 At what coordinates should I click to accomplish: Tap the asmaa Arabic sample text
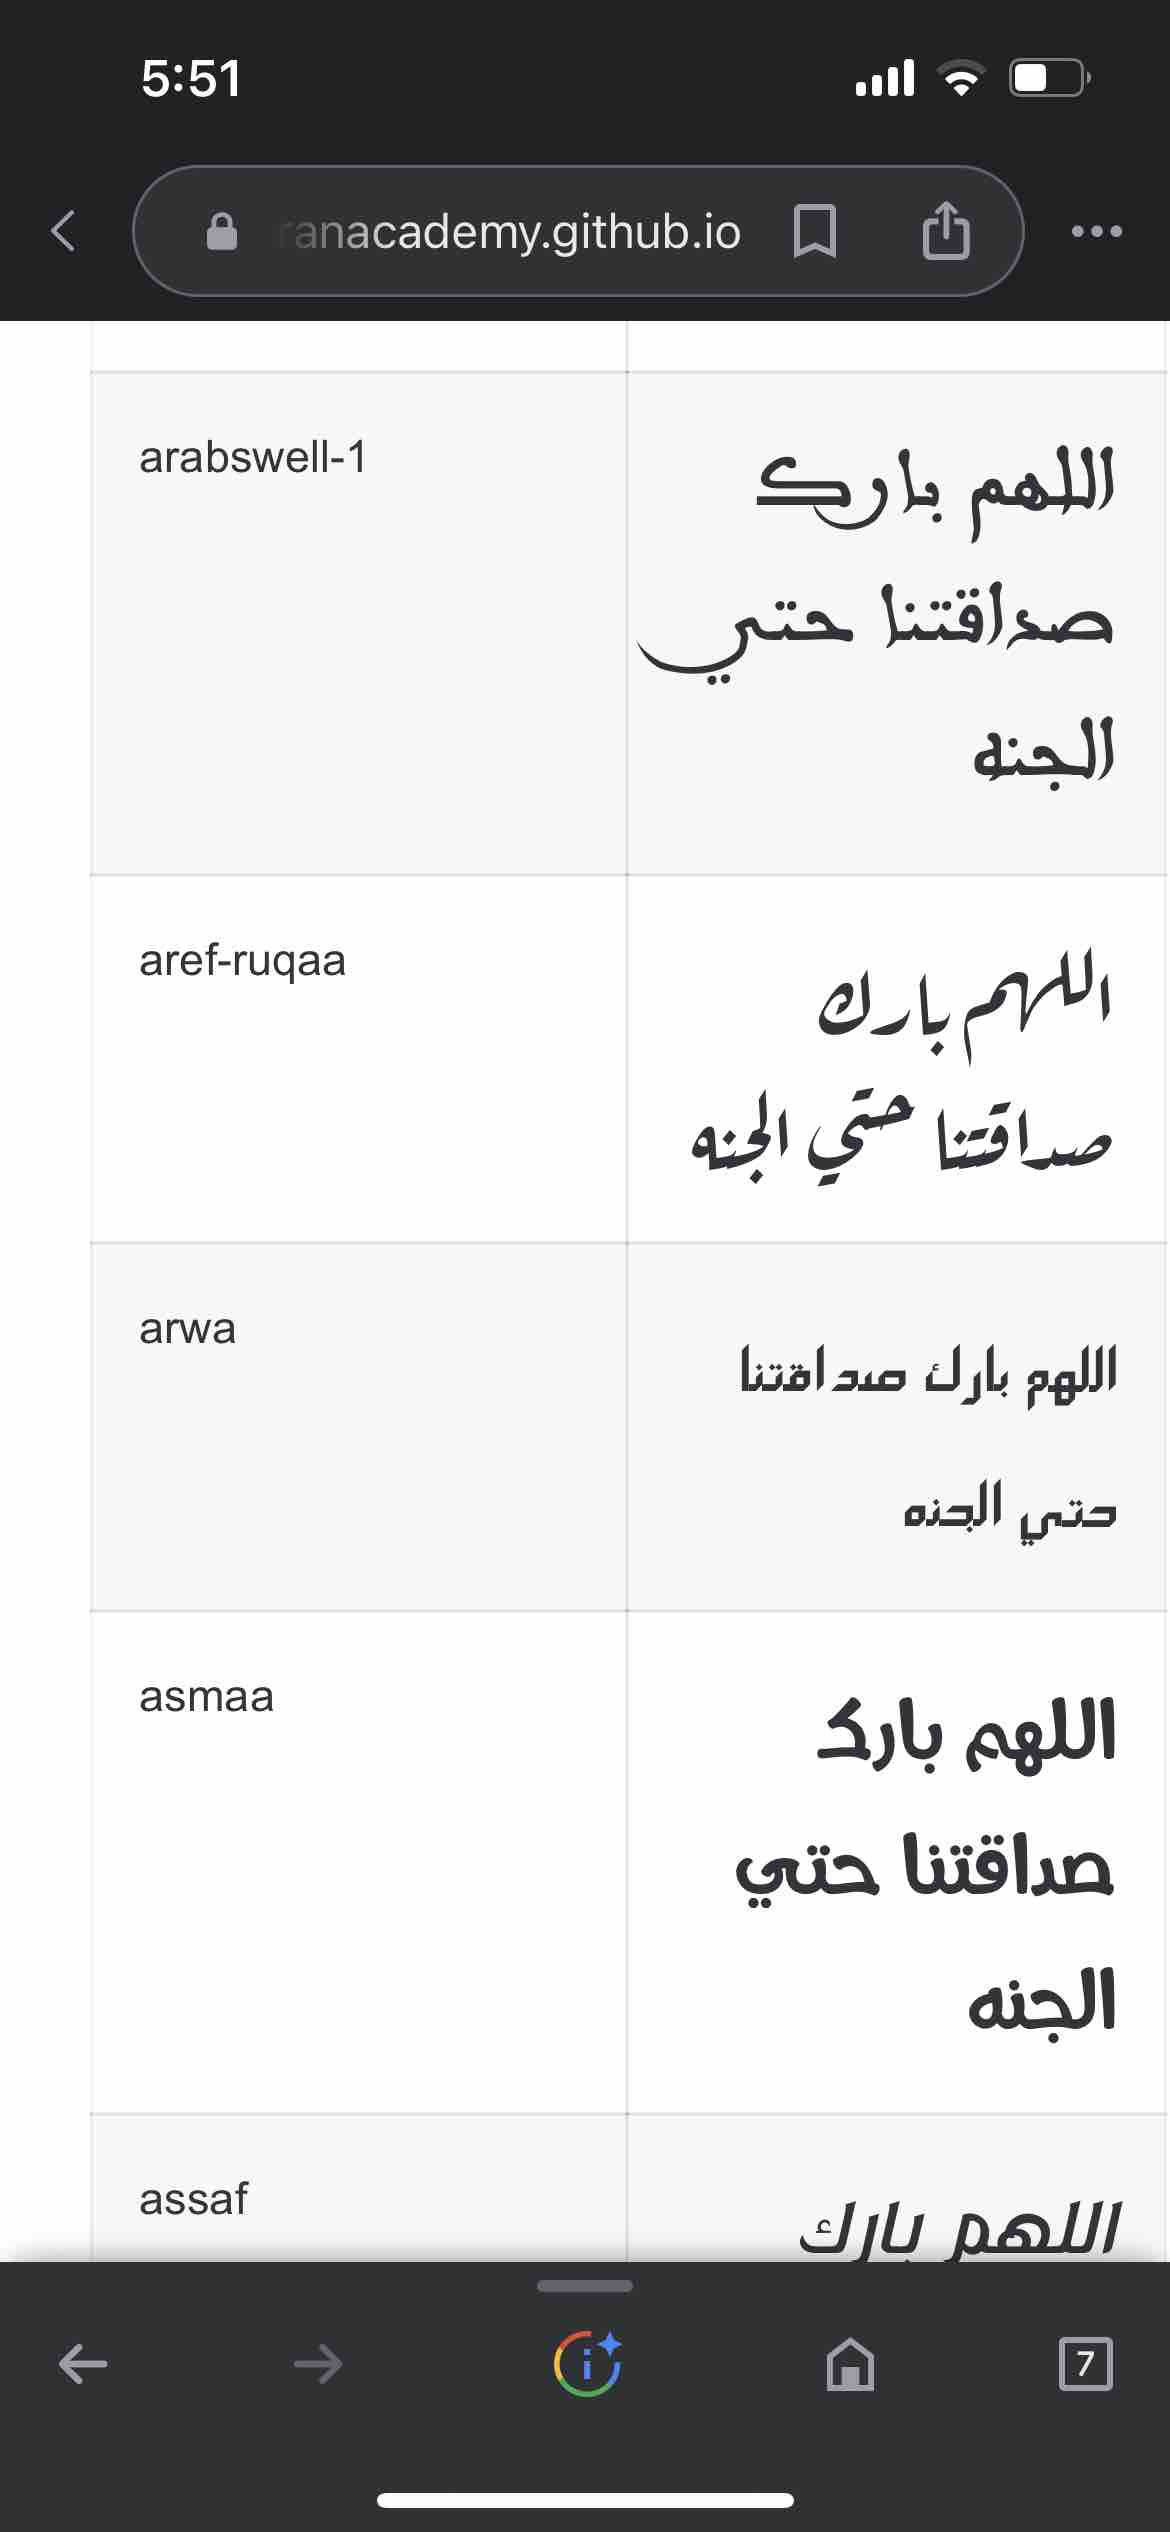click(x=926, y=1865)
